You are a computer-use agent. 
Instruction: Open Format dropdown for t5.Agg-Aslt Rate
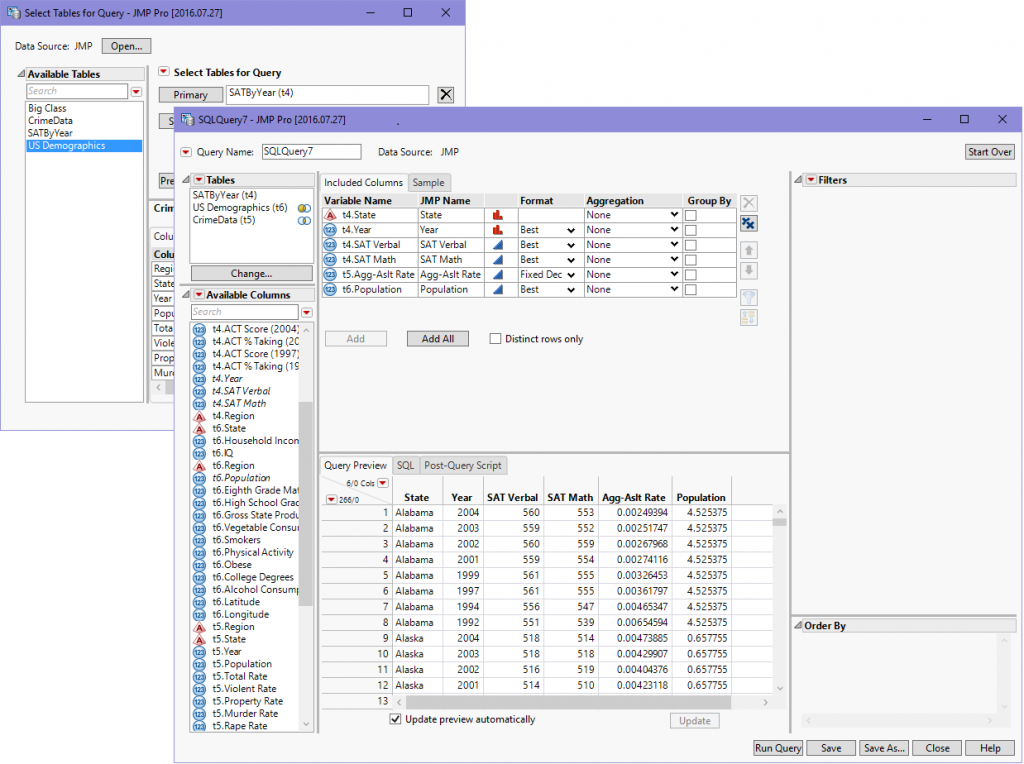[570, 275]
